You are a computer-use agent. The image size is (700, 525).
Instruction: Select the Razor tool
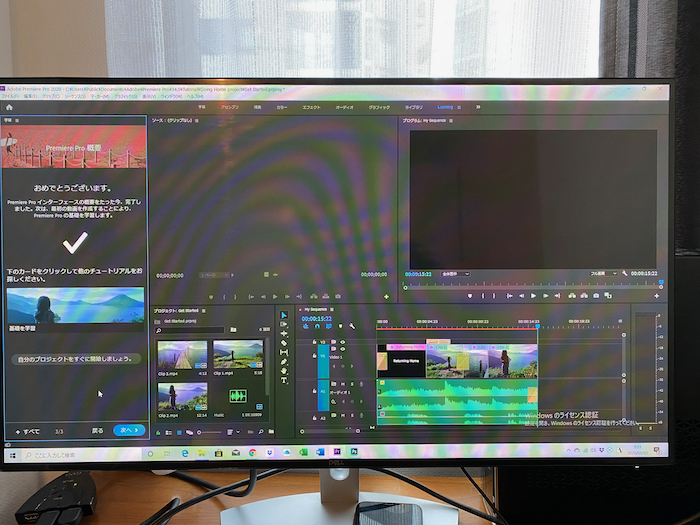click(283, 343)
